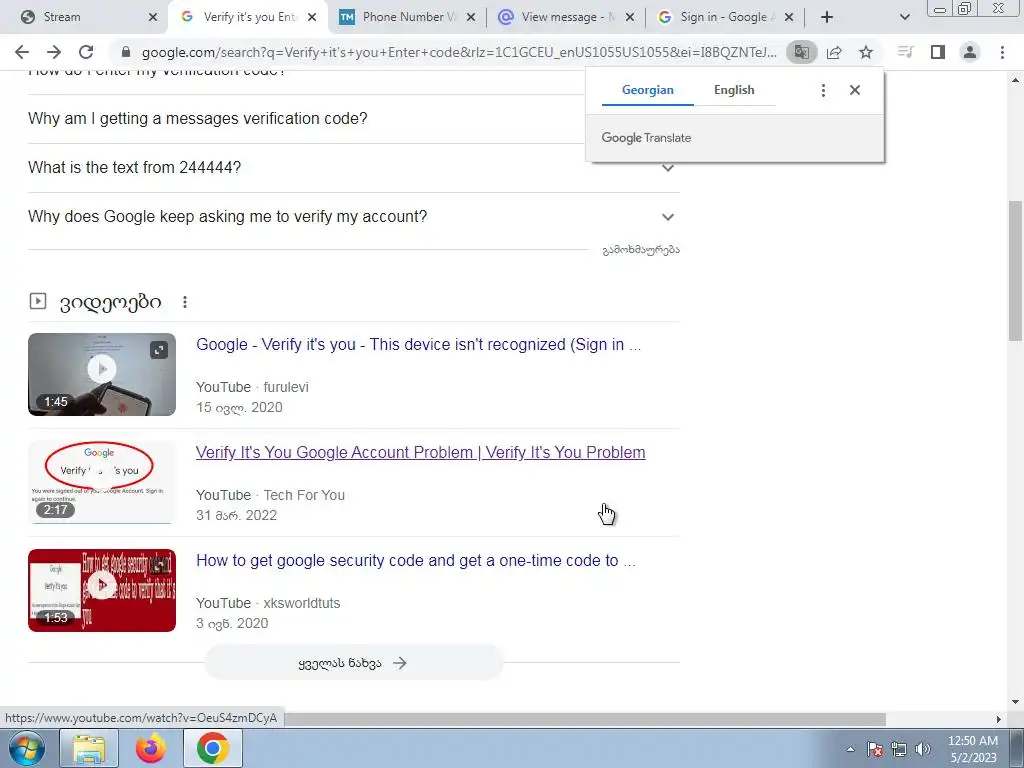
Task: Open a new tab with plus
Action: coord(827,17)
